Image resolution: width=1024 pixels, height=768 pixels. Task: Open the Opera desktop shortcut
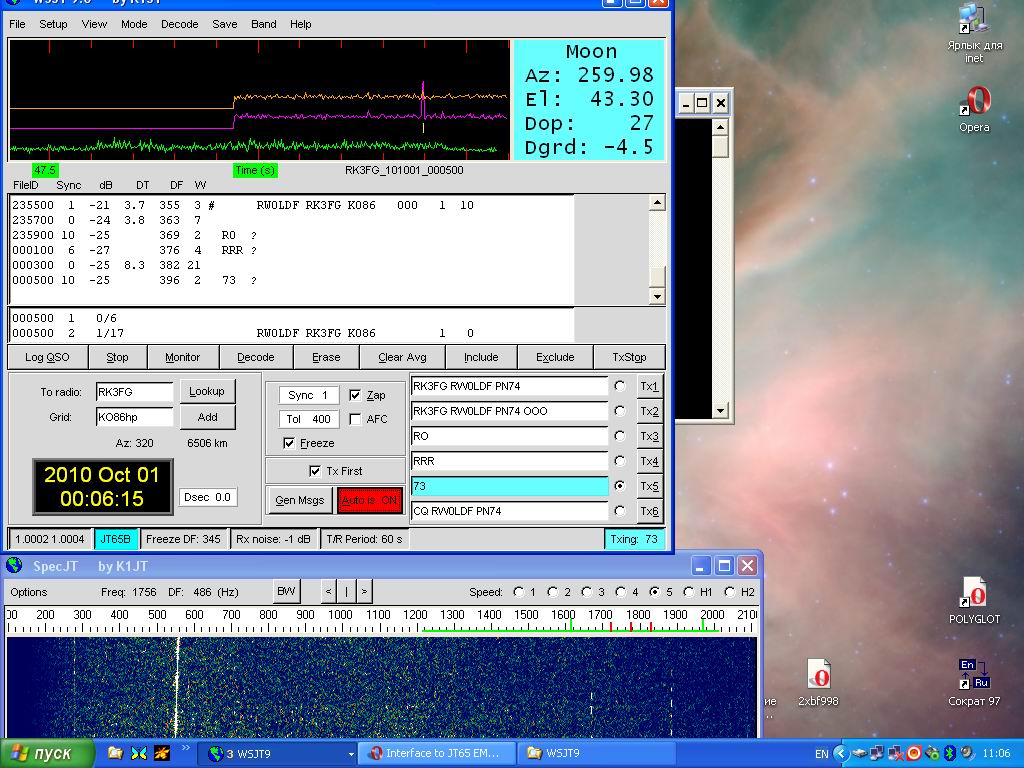click(x=974, y=108)
